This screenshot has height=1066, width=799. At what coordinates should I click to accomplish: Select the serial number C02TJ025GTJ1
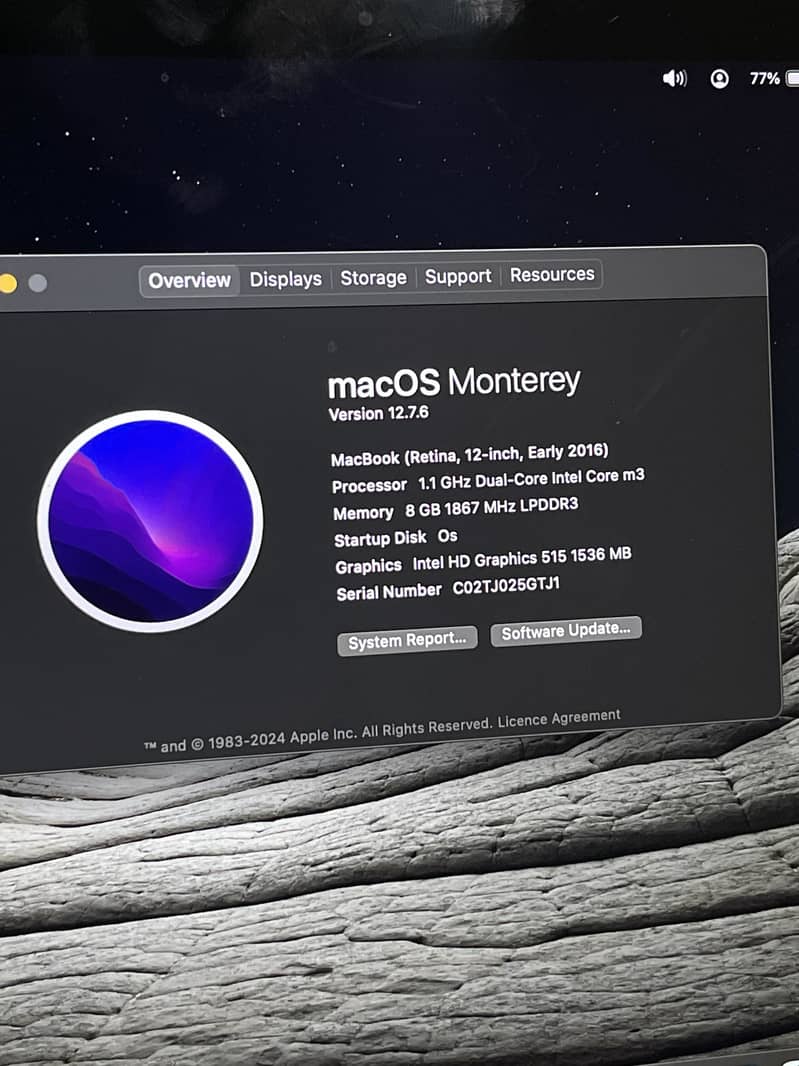tap(507, 586)
